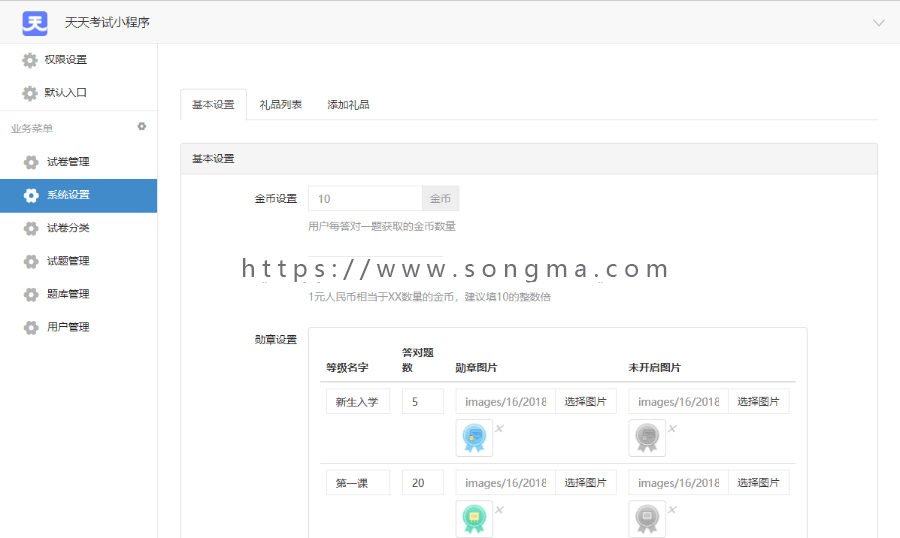Click the gear icon beside 权限设置

tap(29, 60)
